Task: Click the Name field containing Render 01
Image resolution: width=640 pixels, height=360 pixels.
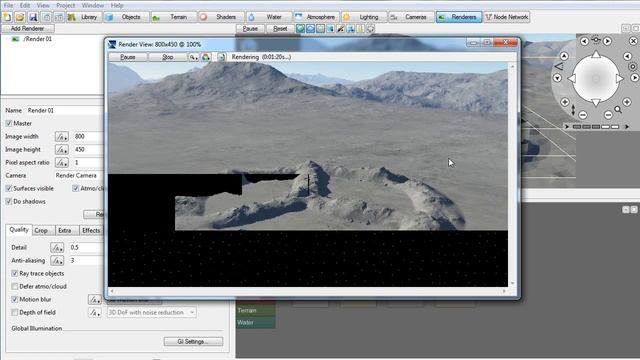Action: [64, 111]
